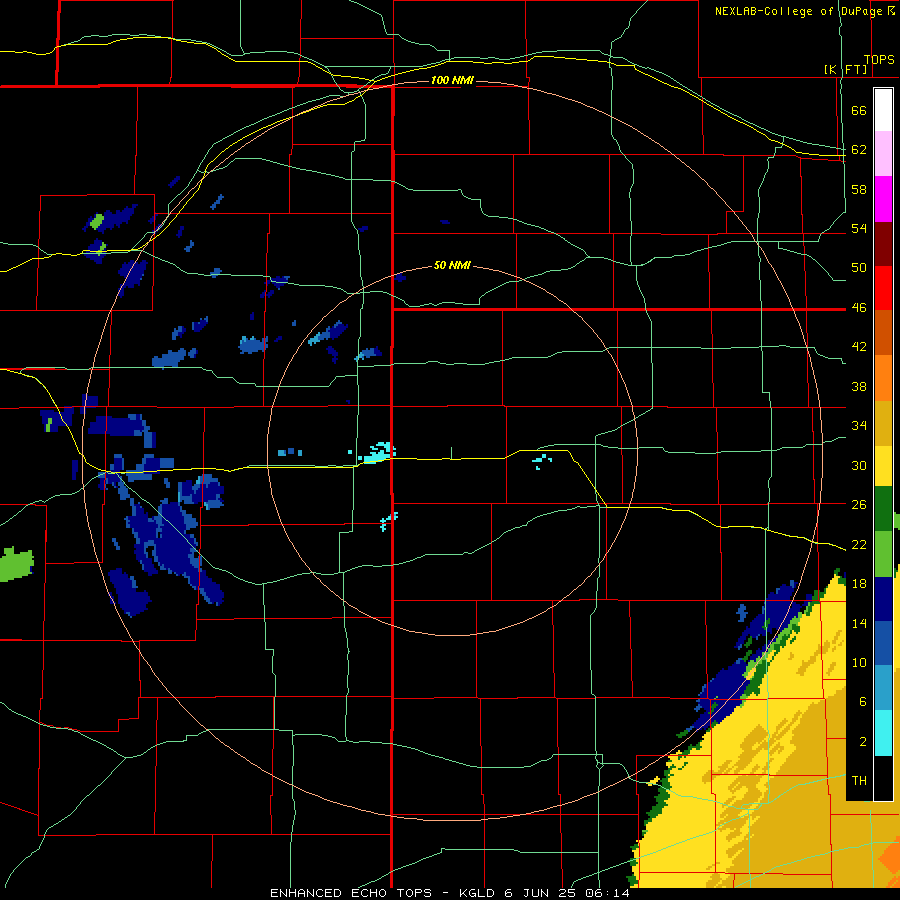900x900 pixels.
Task: Click the light green echo at the left edge
Action: click(x=16, y=564)
